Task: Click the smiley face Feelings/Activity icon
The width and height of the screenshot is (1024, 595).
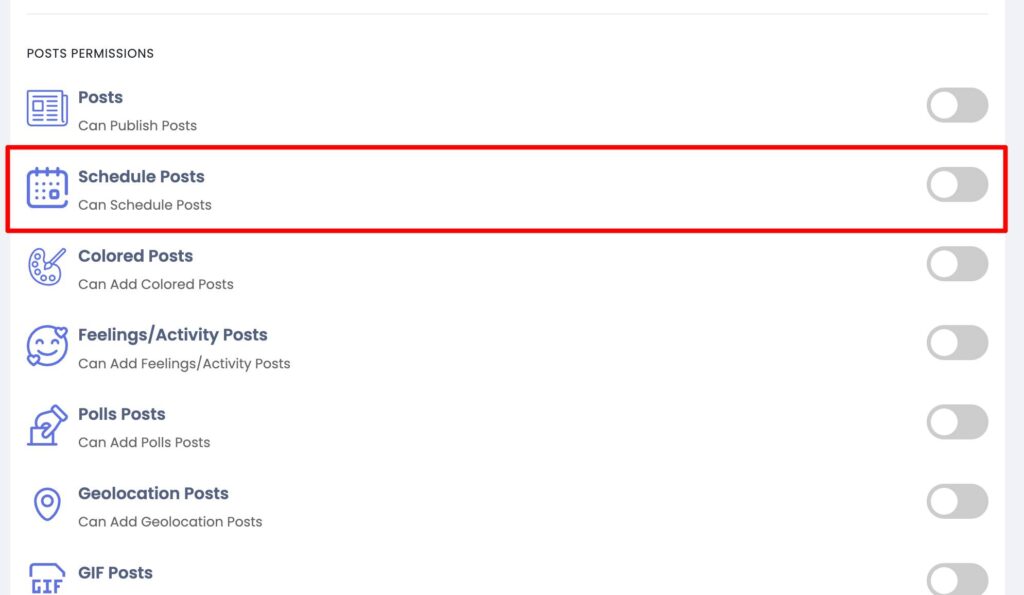Action: [47, 346]
